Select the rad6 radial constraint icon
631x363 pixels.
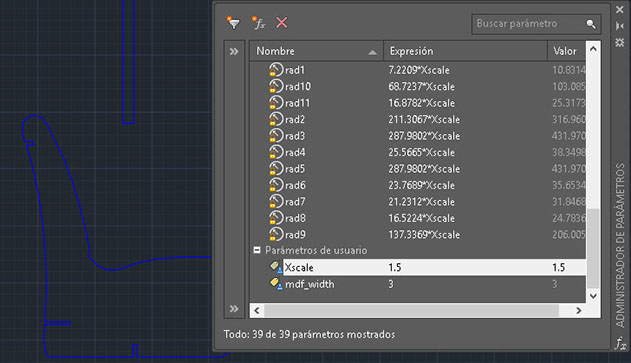pos(276,185)
